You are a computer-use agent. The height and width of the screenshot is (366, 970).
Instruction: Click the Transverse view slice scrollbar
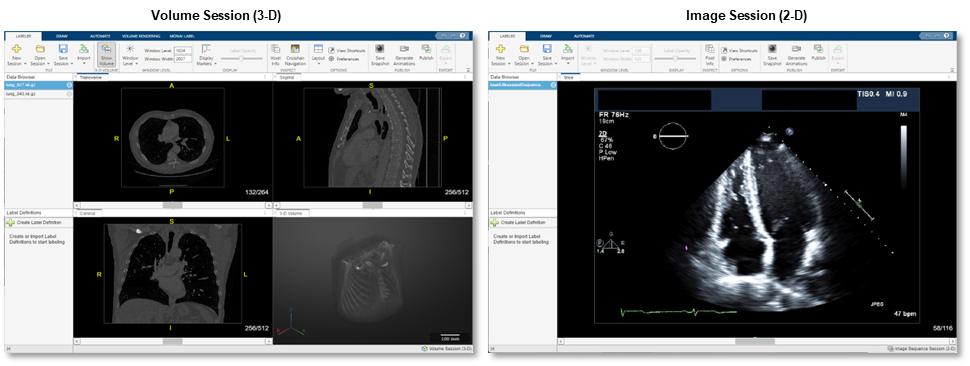tap(172, 204)
